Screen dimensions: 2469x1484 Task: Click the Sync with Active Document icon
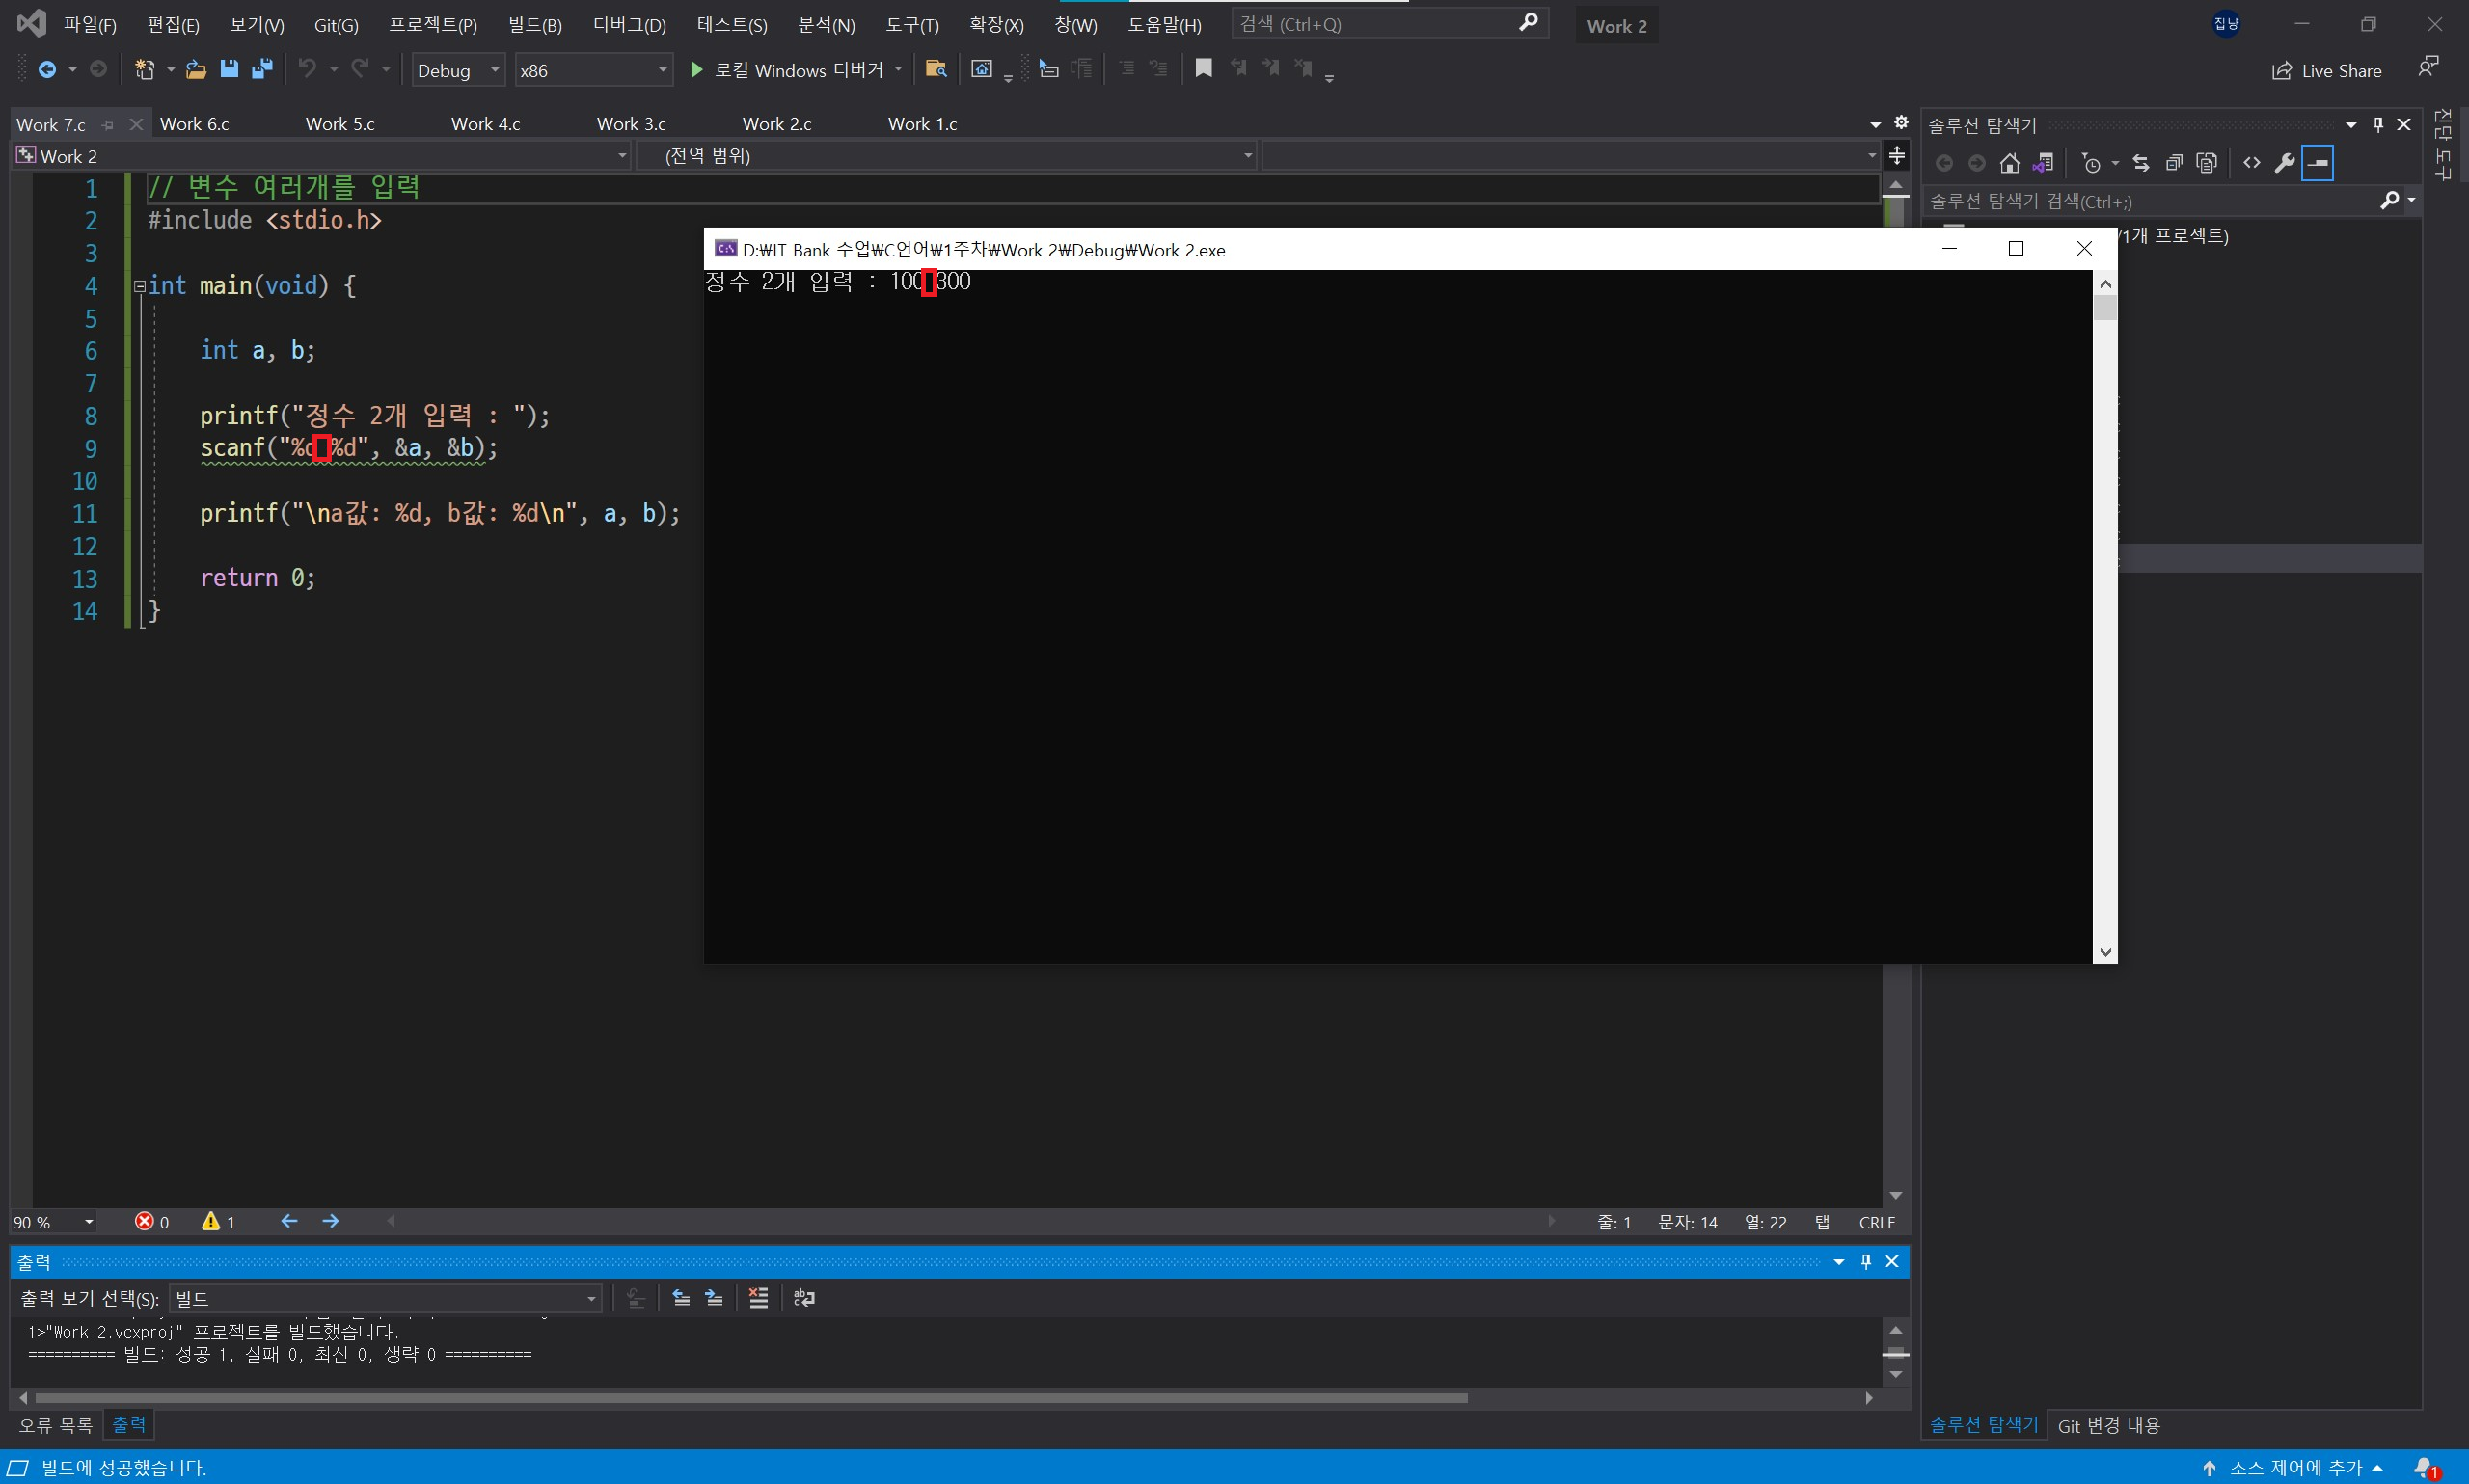coord(2141,163)
